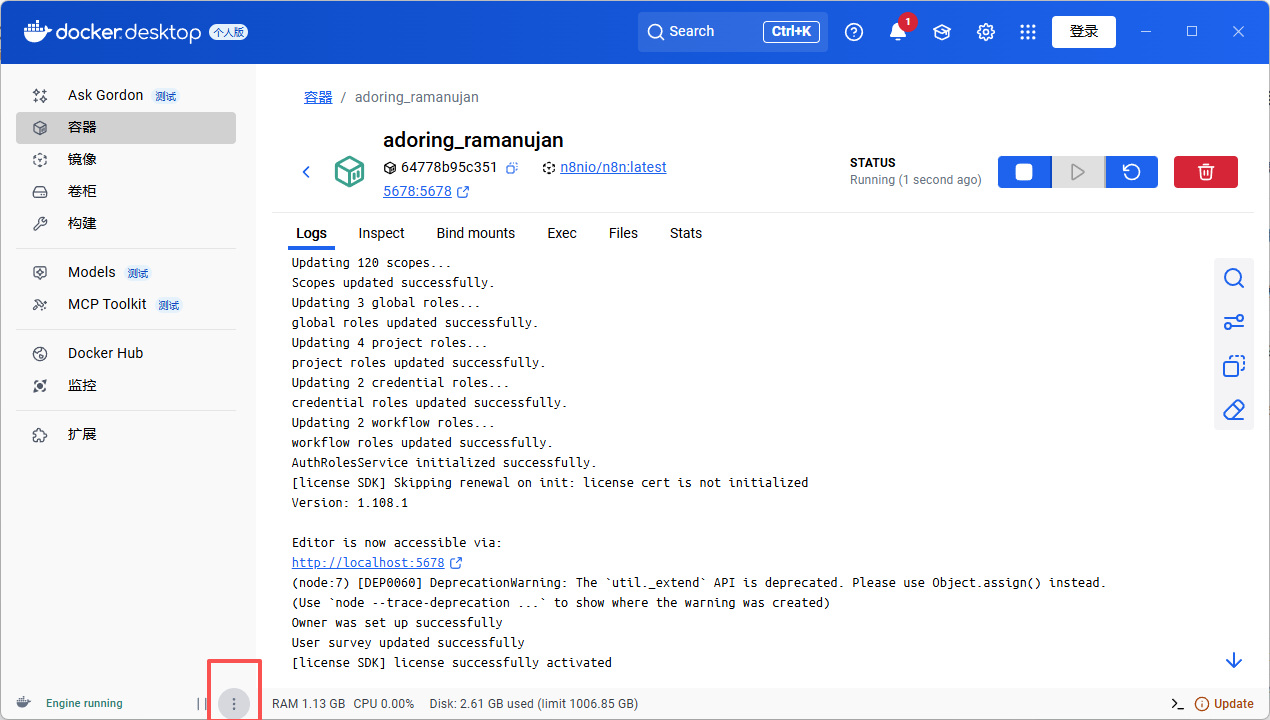Restart the adoring_ramanujan container

[1131, 172]
